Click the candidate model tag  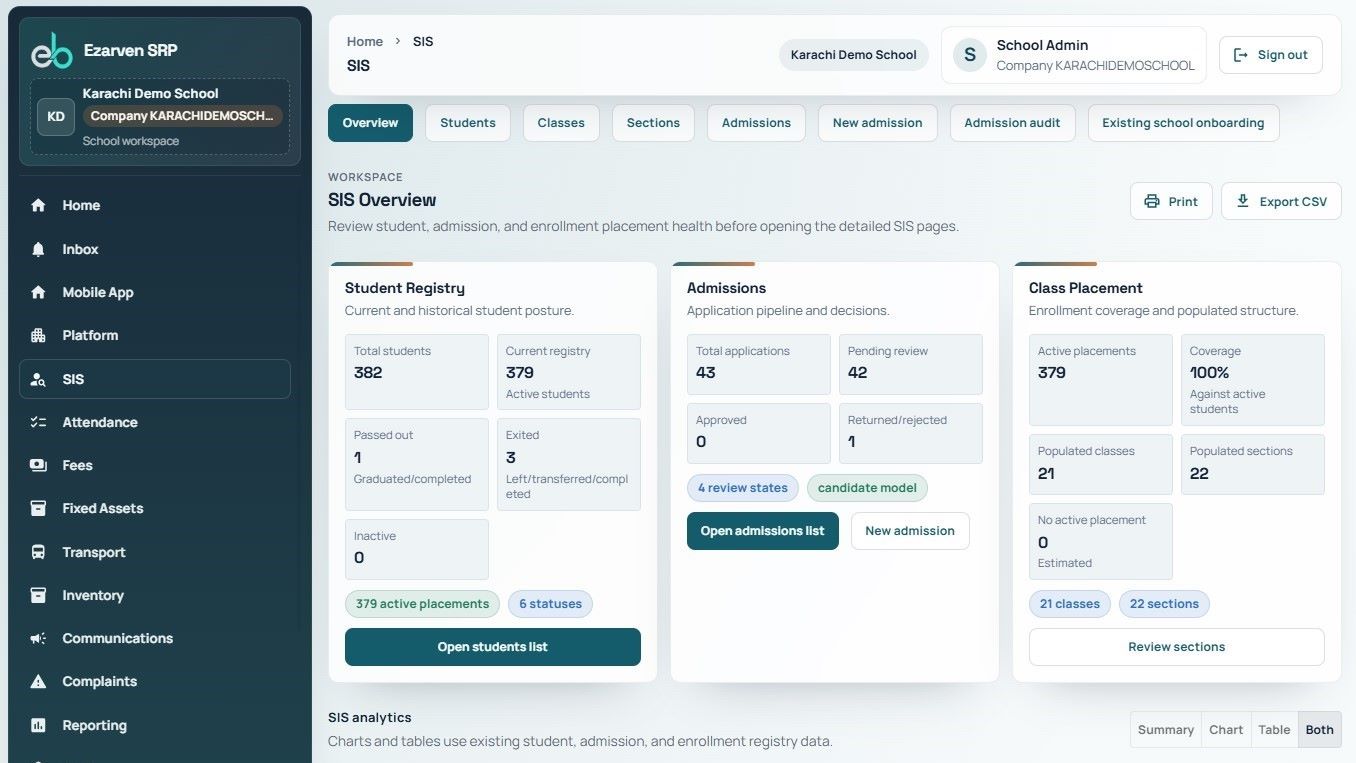(x=867, y=488)
